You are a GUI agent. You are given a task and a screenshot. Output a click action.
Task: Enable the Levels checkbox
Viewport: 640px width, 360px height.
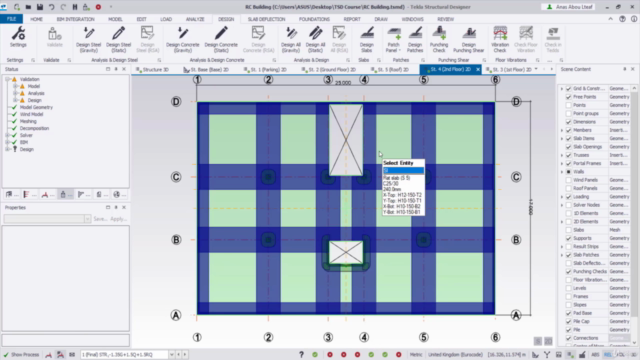point(568,288)
